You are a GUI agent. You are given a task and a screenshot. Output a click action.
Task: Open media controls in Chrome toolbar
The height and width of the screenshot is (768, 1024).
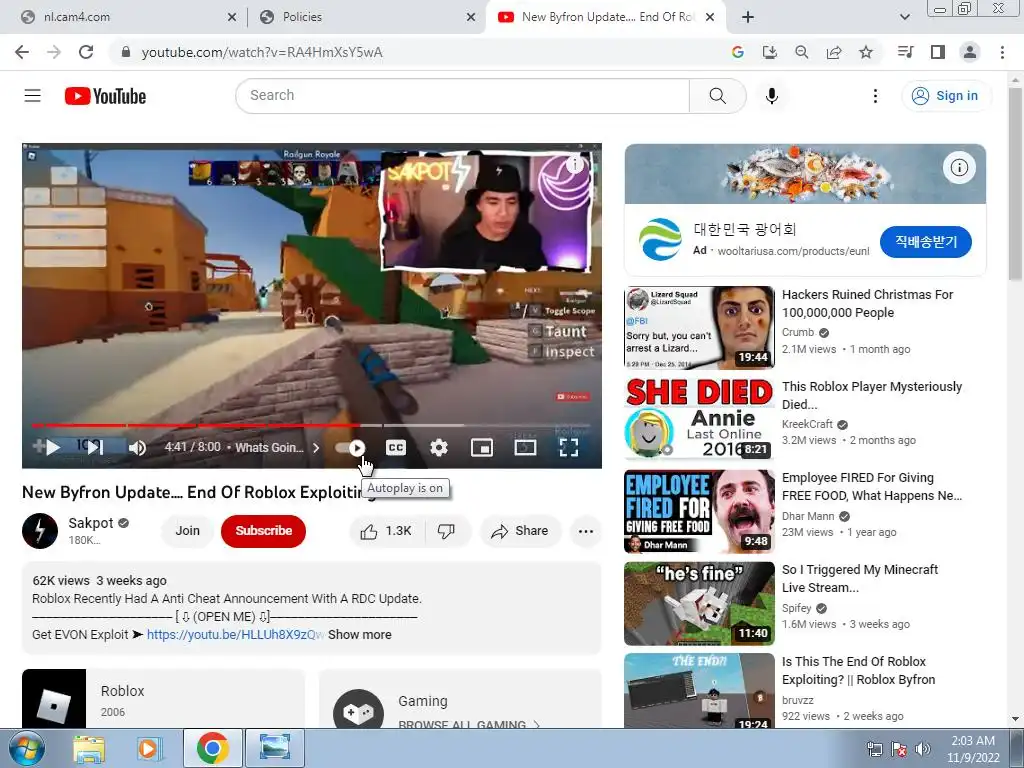tap(906, 52)
